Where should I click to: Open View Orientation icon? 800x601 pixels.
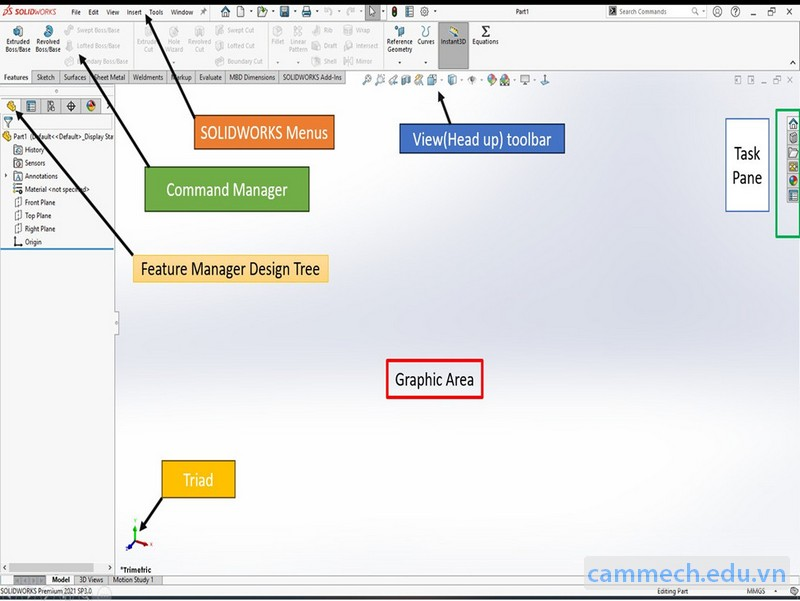point(432,80)
